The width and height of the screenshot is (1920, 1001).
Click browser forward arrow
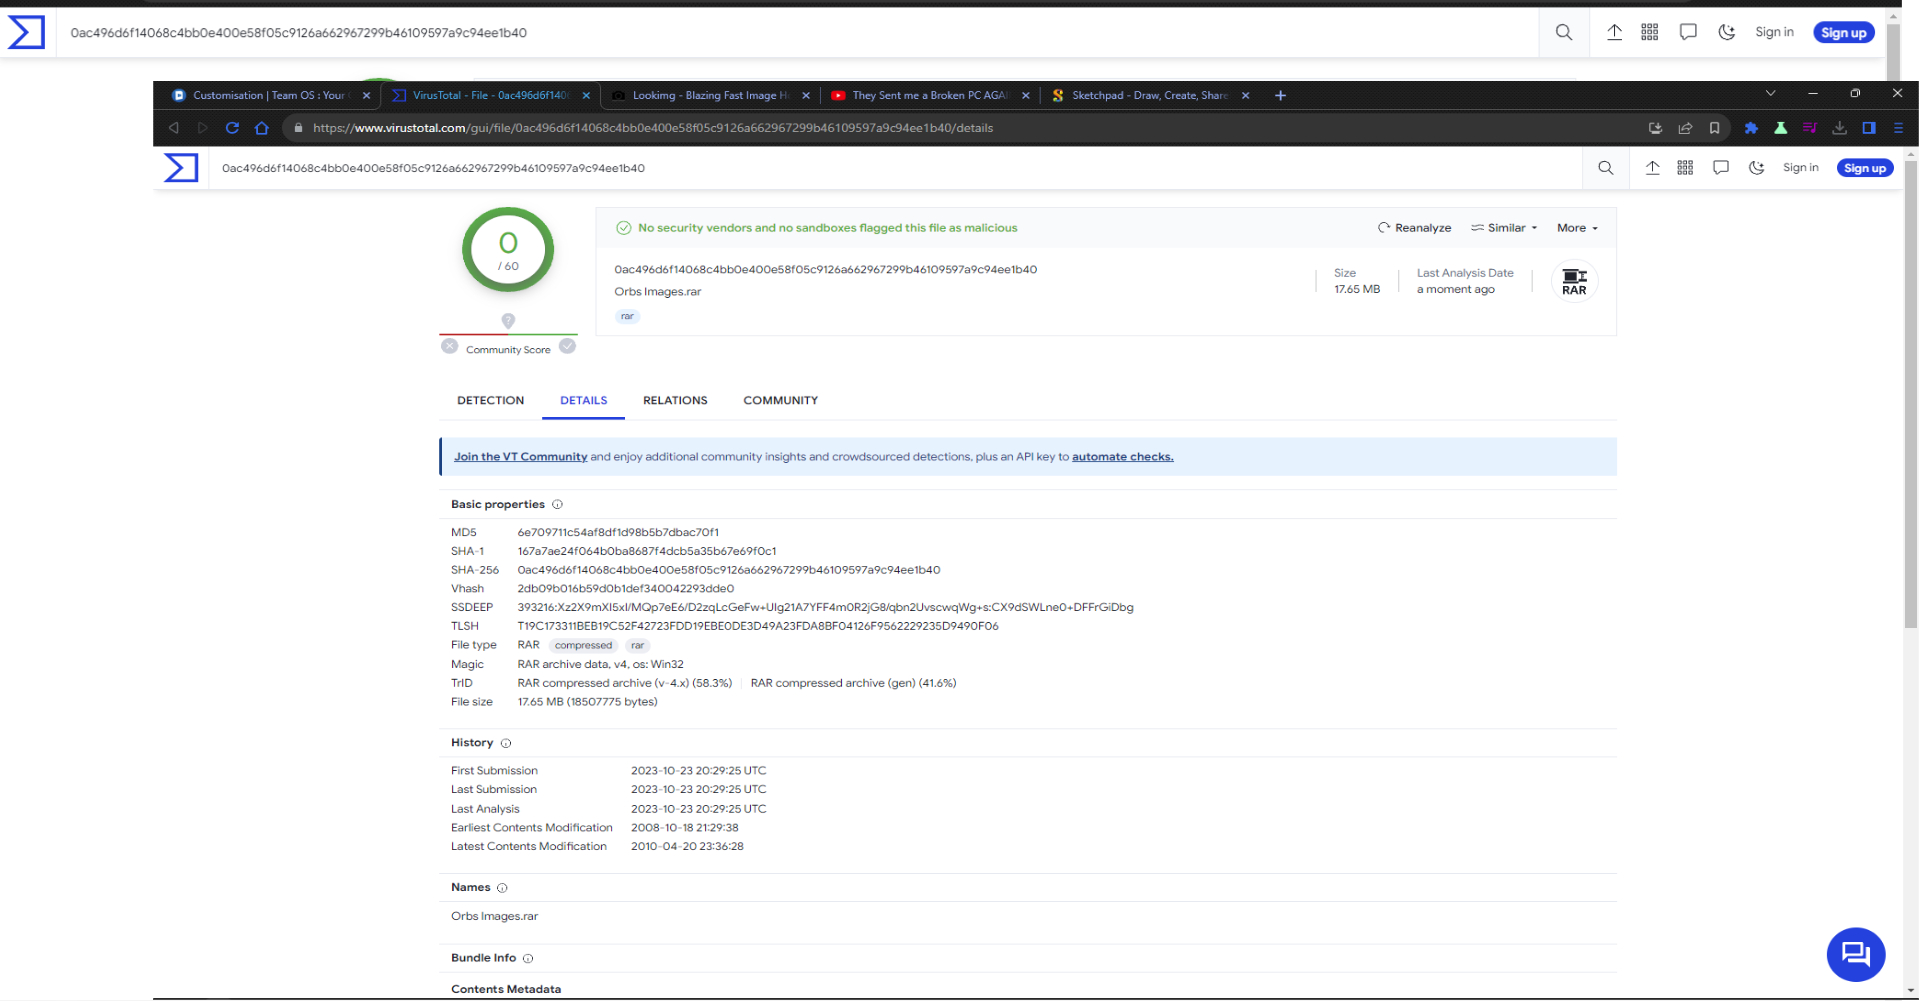click(x=203, y=128)
